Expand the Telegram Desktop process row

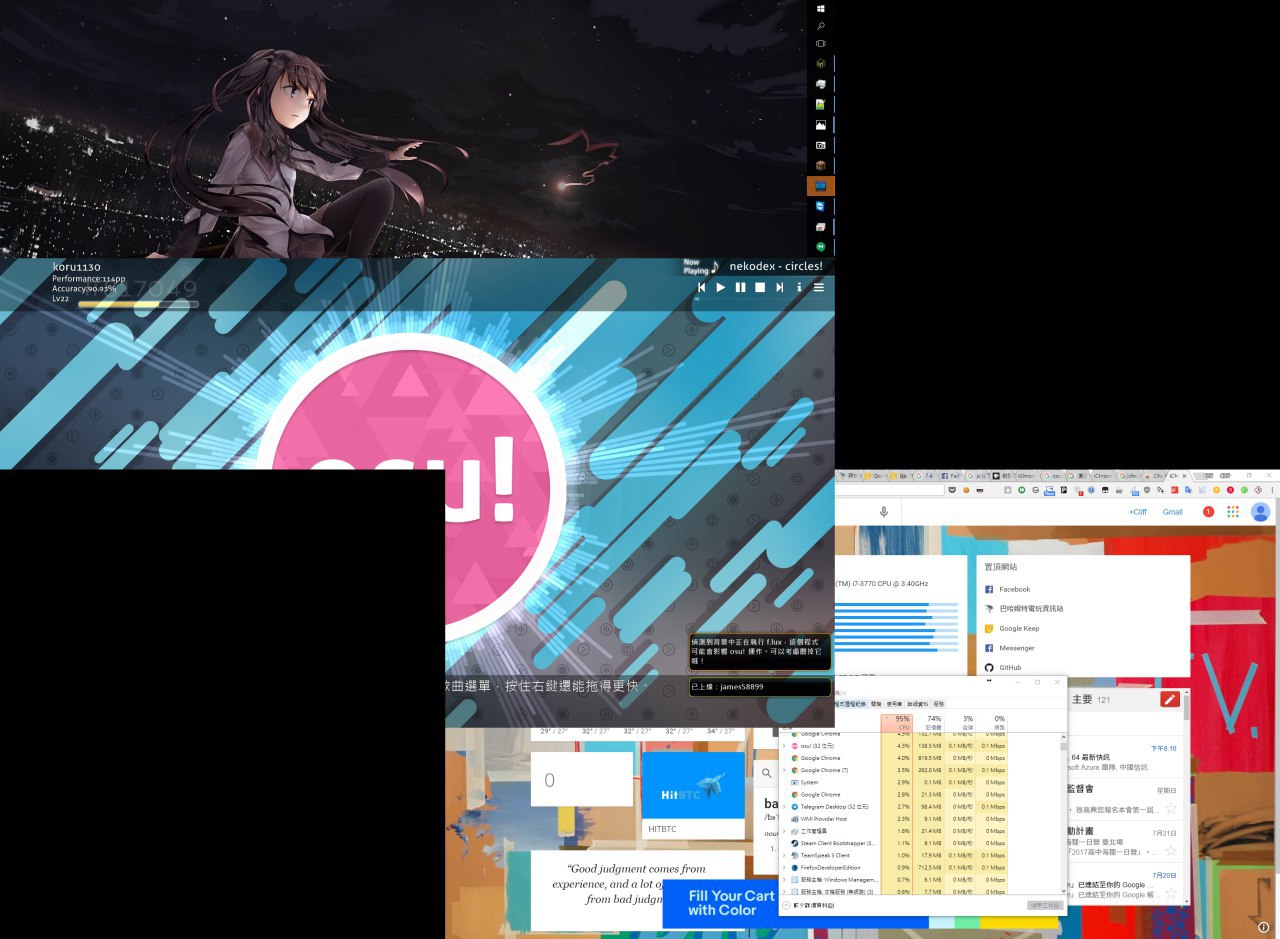(x=784, y=806)
